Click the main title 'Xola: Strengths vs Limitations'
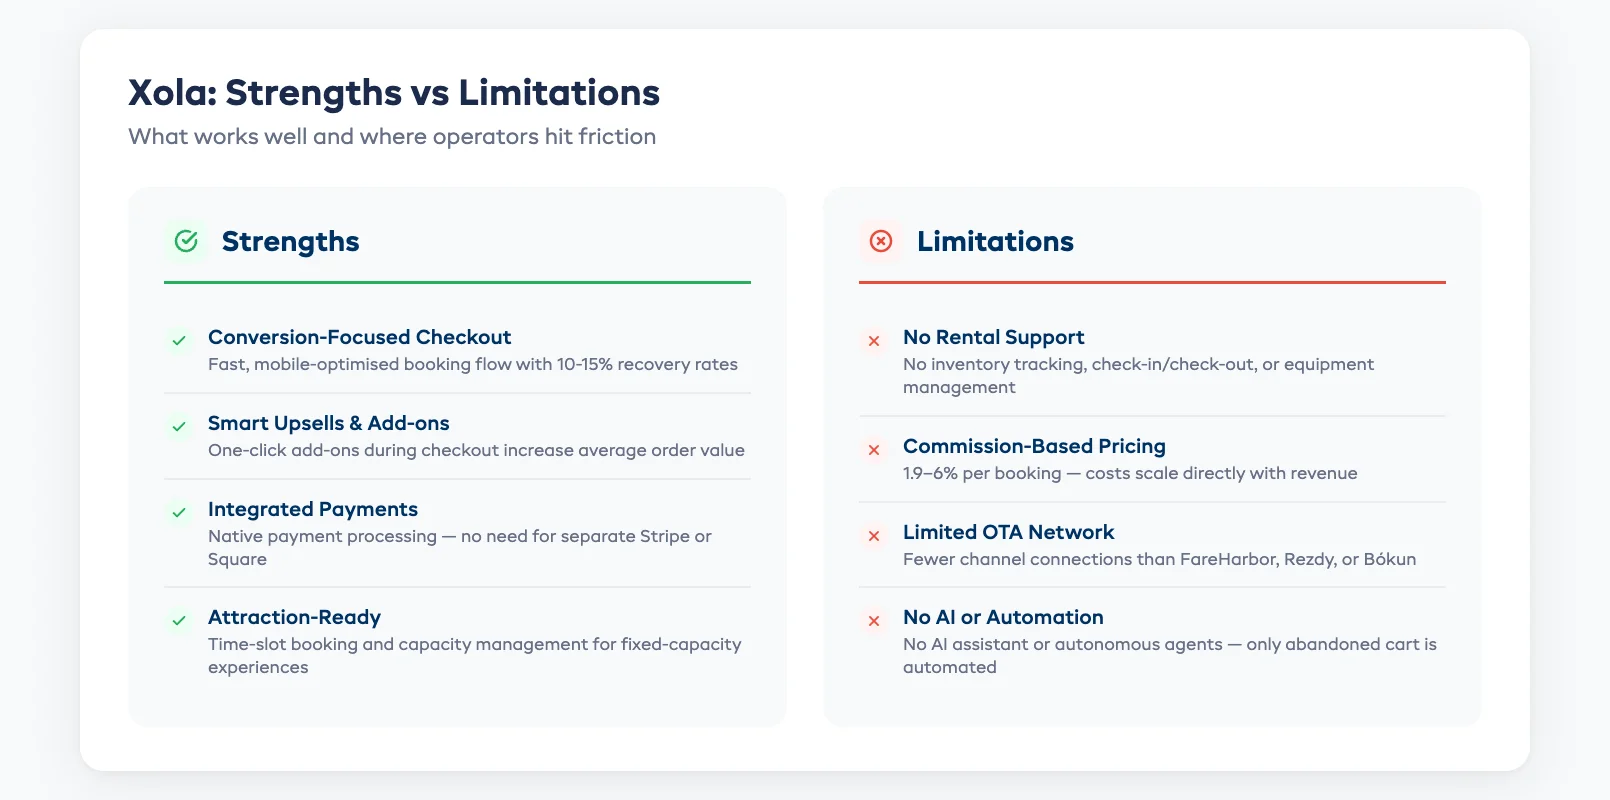The width and height of the screenshot is (1610, 800). click(x=394, y=92)
